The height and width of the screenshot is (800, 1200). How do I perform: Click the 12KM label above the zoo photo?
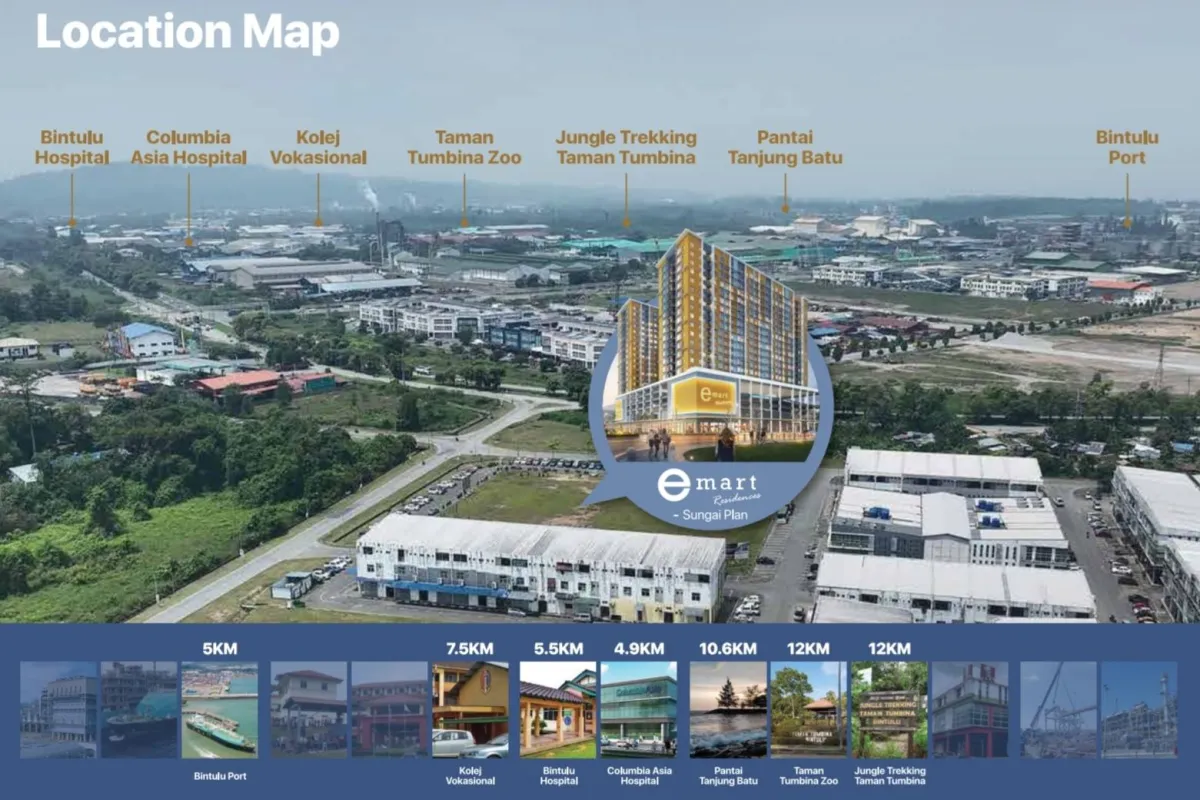(x=809, y=648)
